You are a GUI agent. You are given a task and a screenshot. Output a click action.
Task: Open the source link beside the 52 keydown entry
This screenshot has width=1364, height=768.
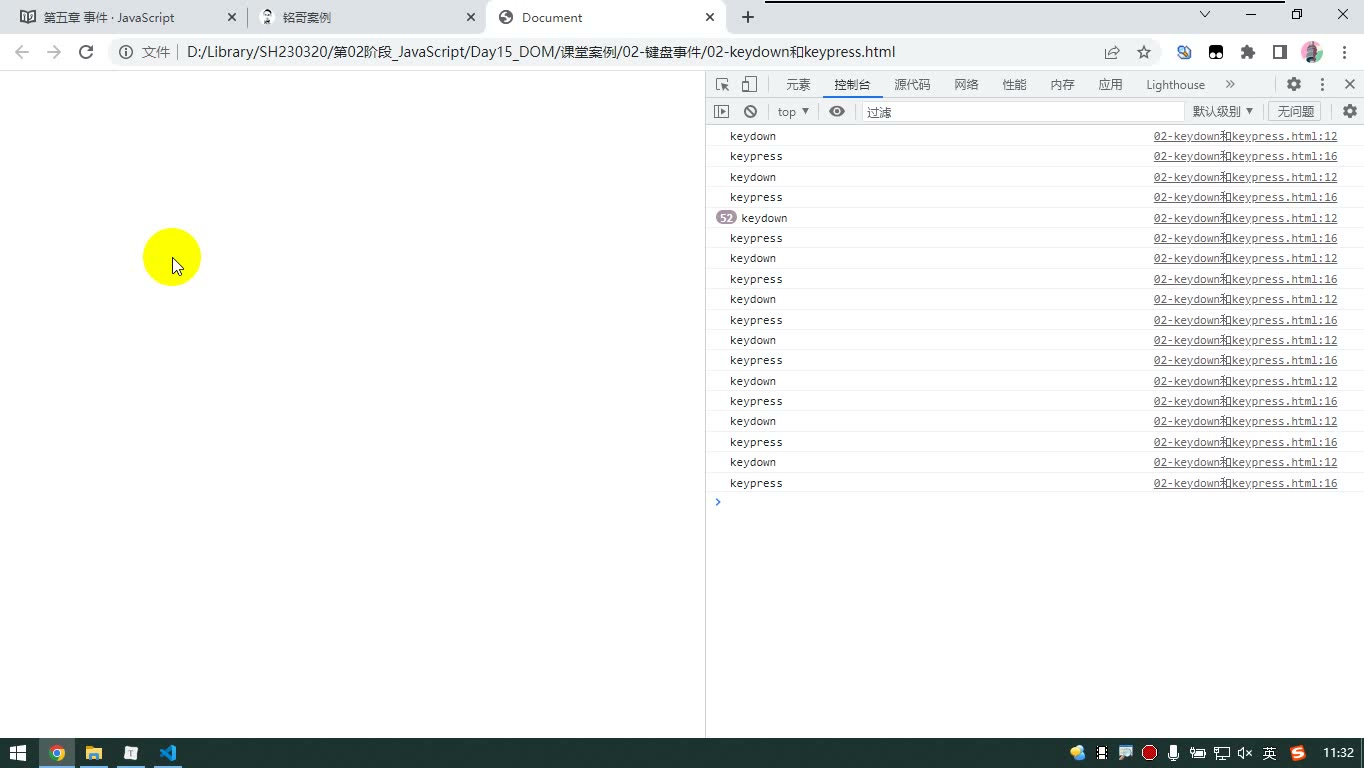[1245, 218]
